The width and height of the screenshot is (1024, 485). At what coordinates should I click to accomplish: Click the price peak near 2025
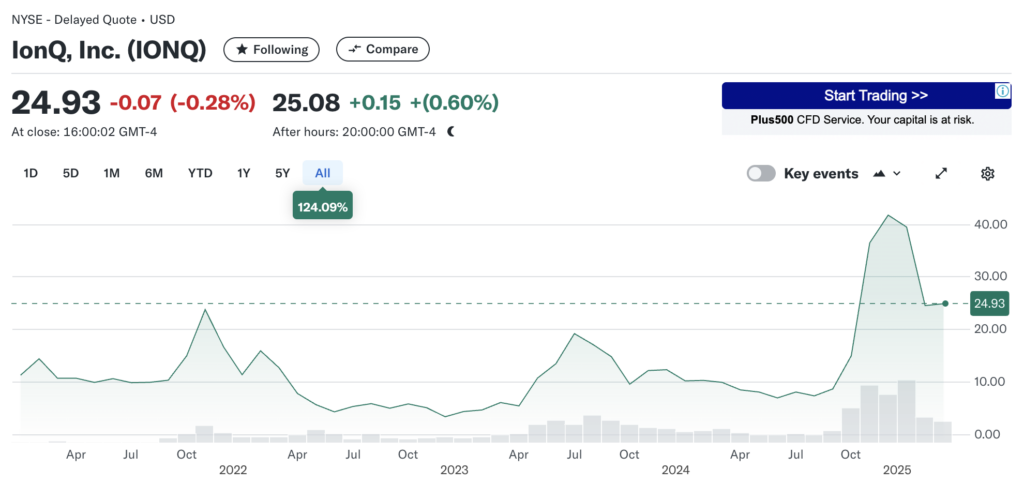pos(888,215)
